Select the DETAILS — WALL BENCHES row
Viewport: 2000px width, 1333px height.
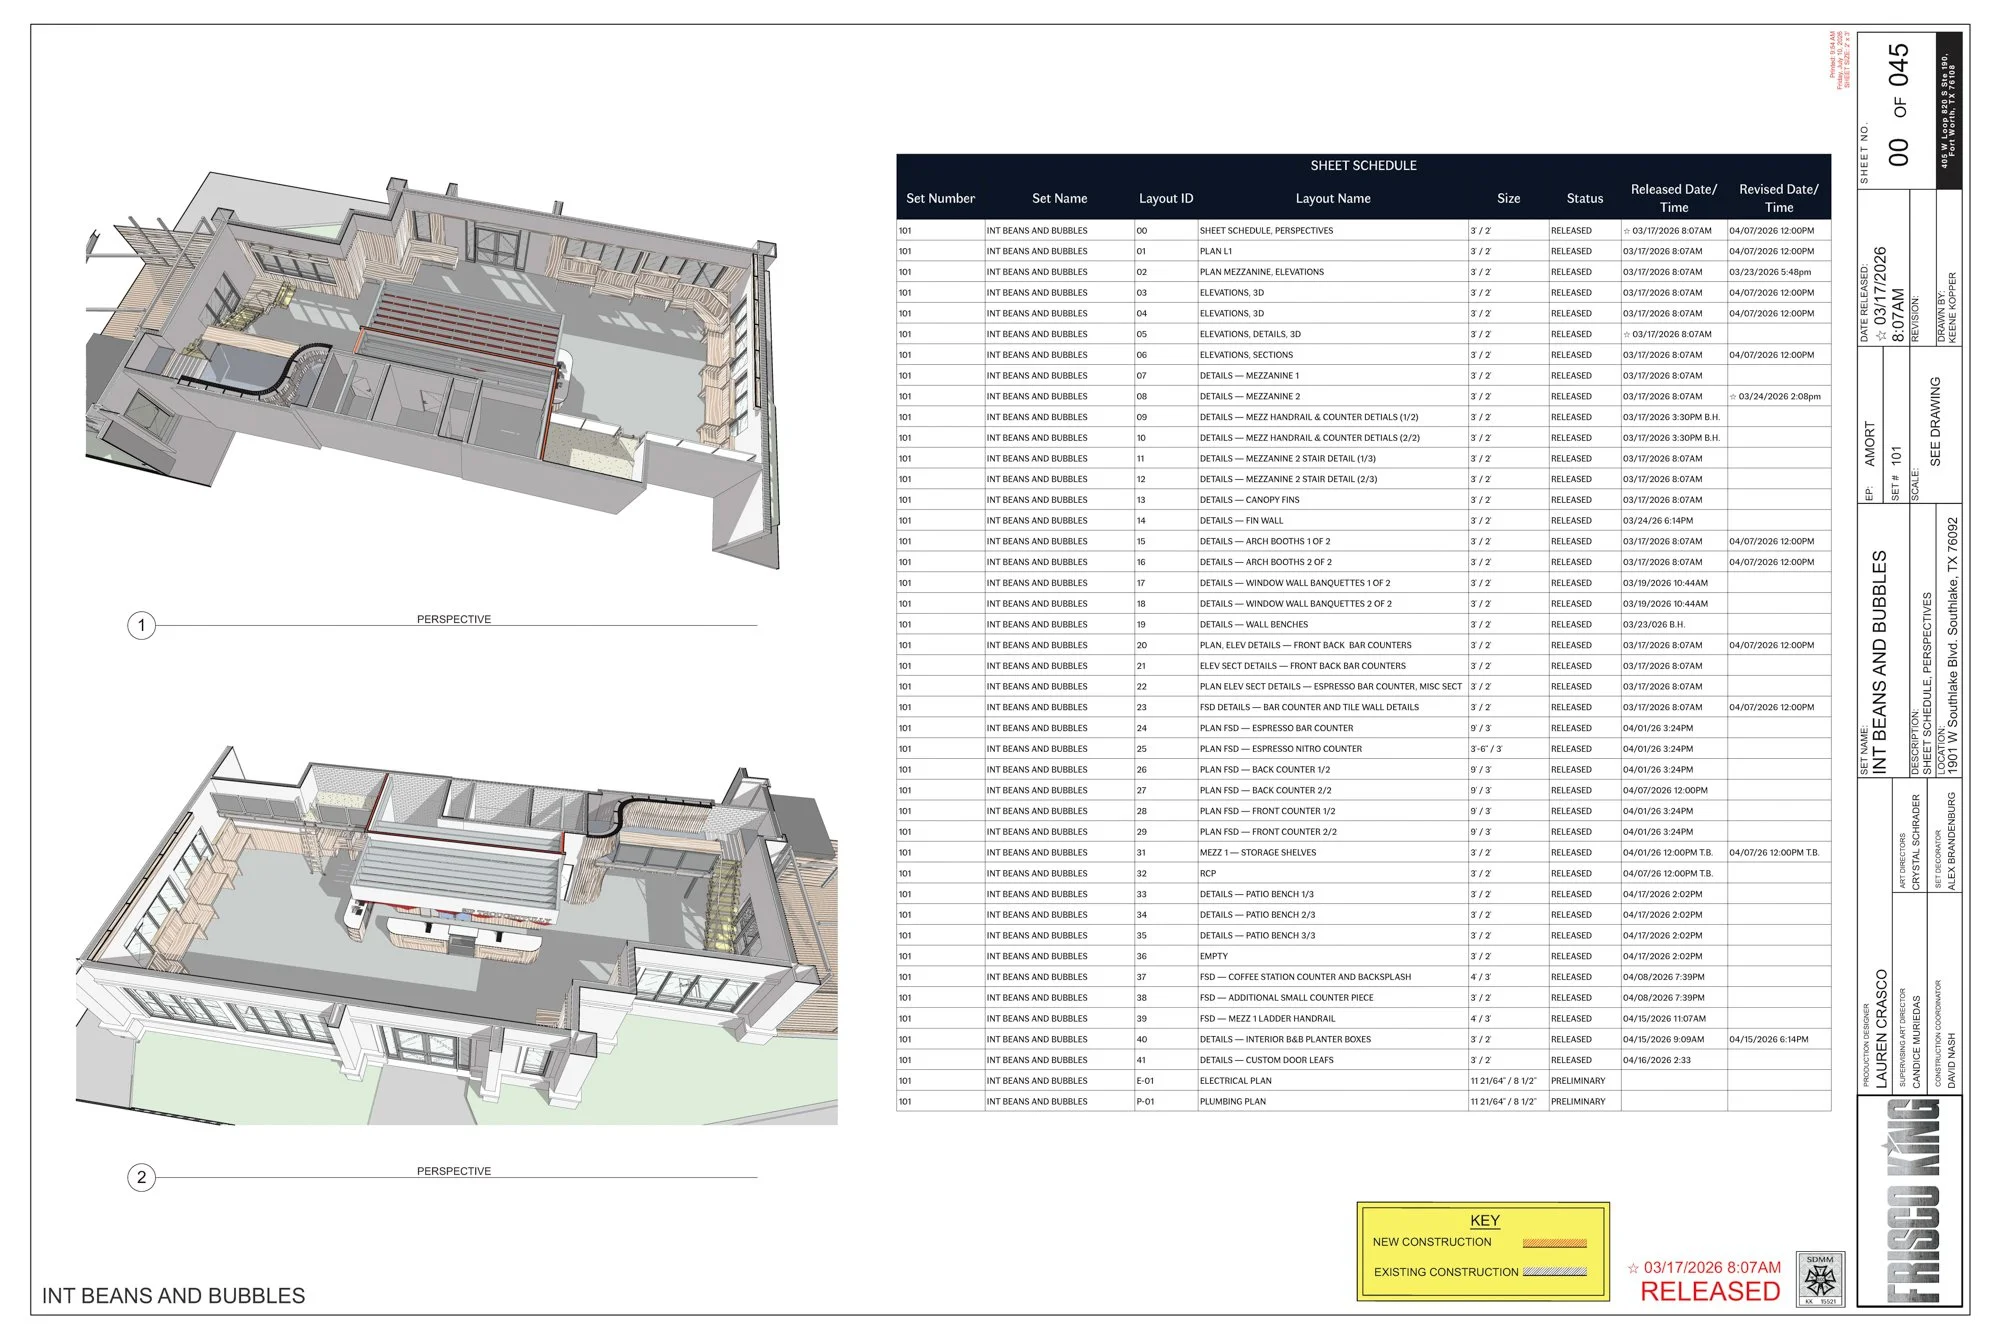(1363, 624)
